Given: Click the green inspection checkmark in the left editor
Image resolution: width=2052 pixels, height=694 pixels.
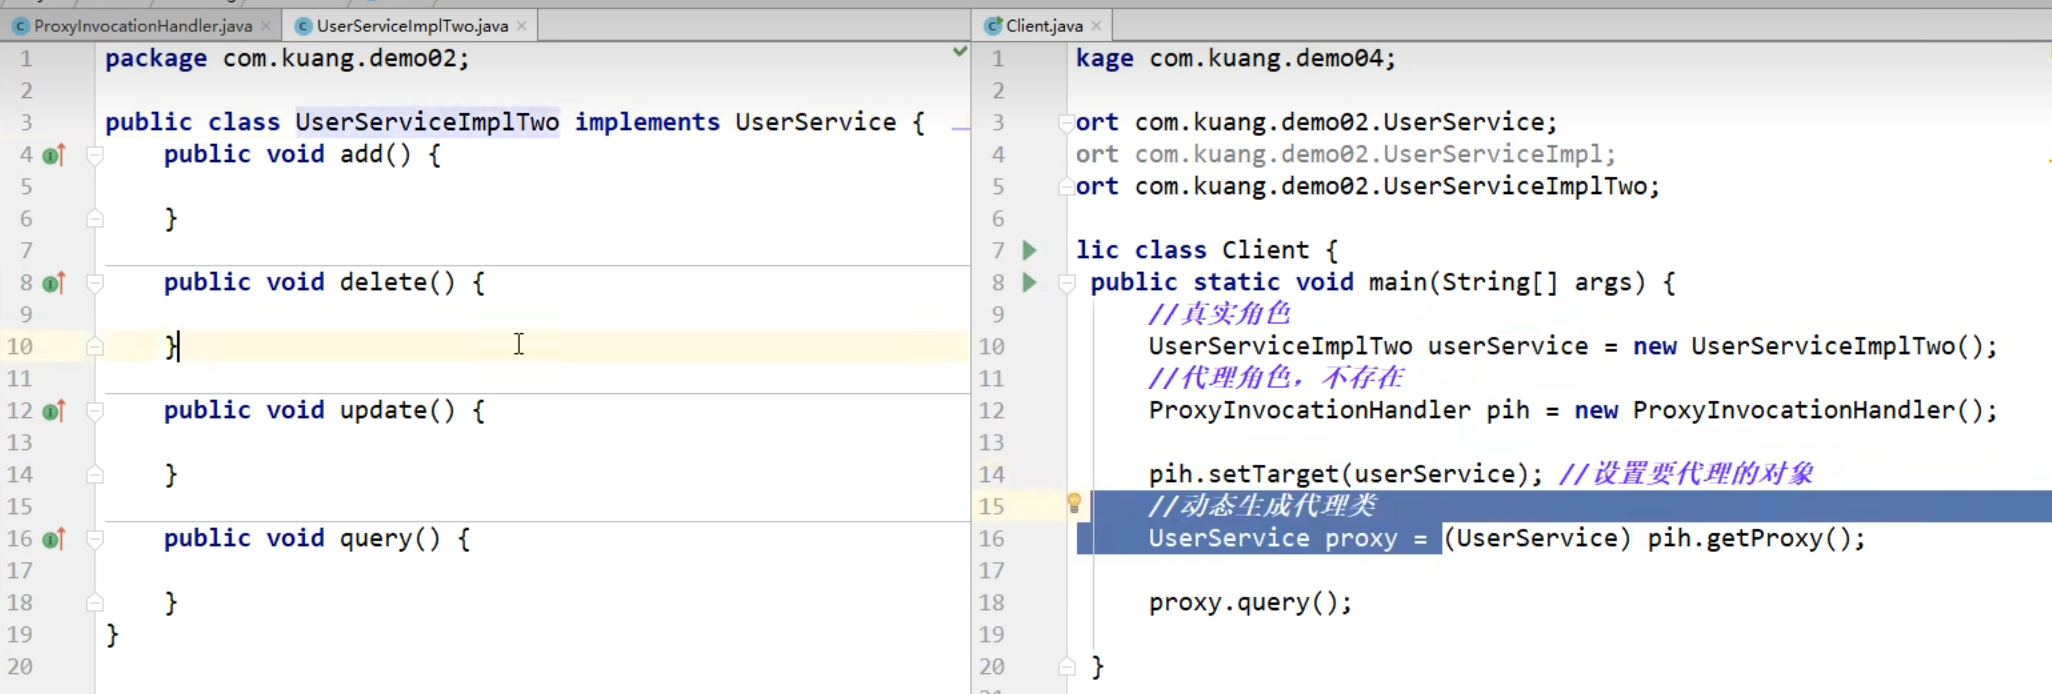Looking at the screenshot, I should [959, 51].
